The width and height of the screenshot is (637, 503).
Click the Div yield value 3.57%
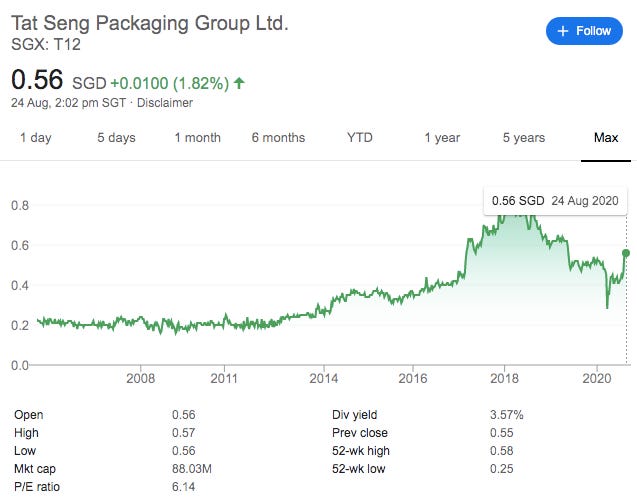click(507, 415)
